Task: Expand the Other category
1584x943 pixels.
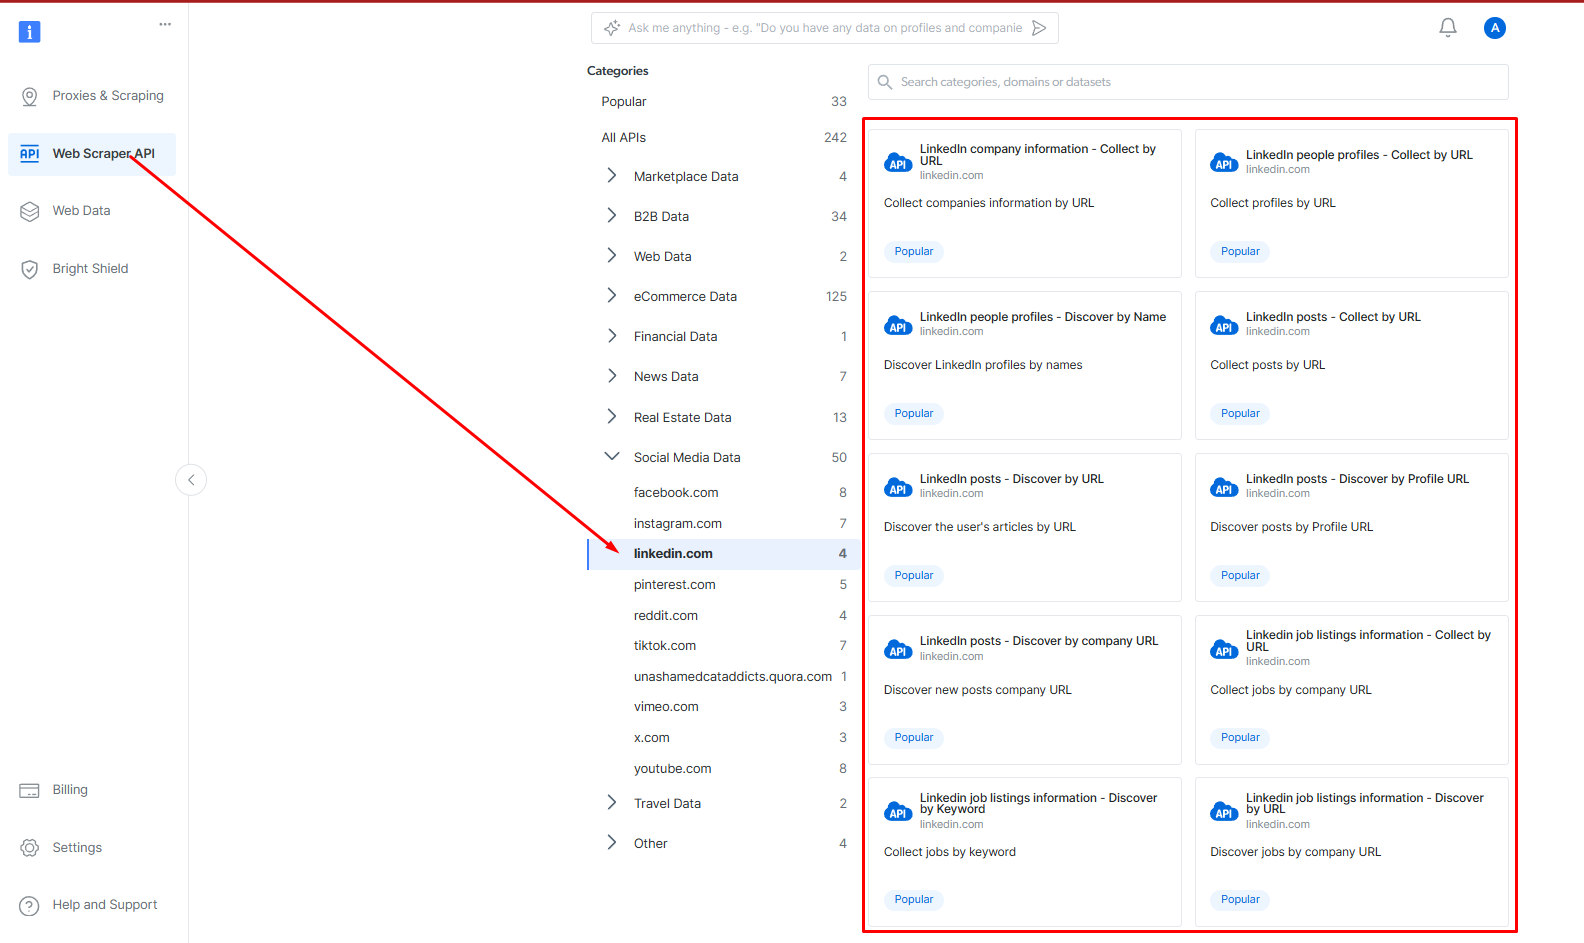Action: pyautogui.click(x=612, y=843)
